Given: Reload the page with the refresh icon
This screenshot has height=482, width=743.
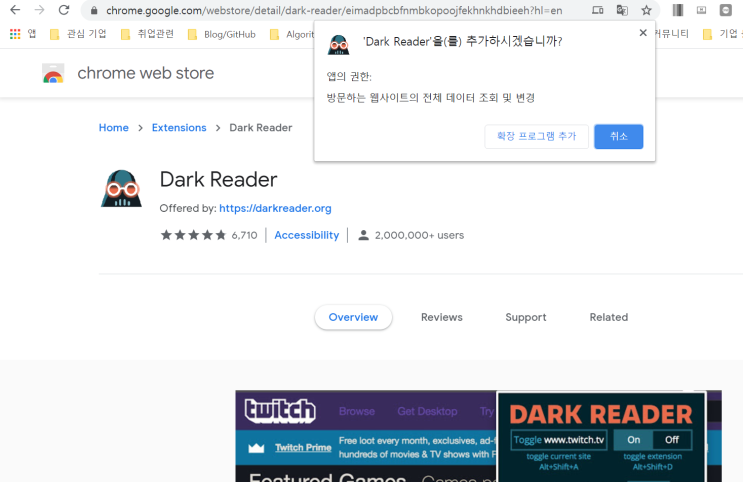Looking at the screenshot, I should click(x=64, y=10).
